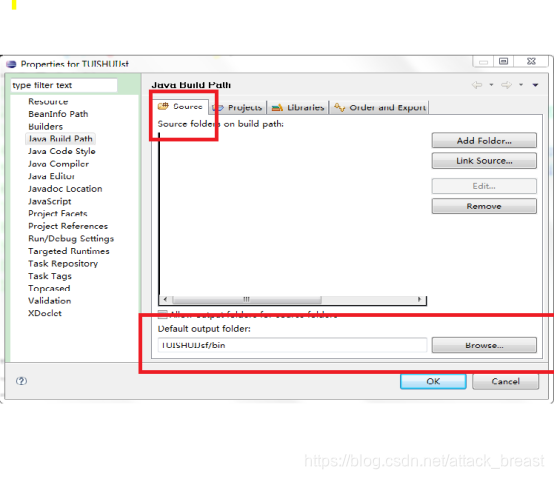Click the Link Source button
The image size is (554, 479).
(484, 161)
